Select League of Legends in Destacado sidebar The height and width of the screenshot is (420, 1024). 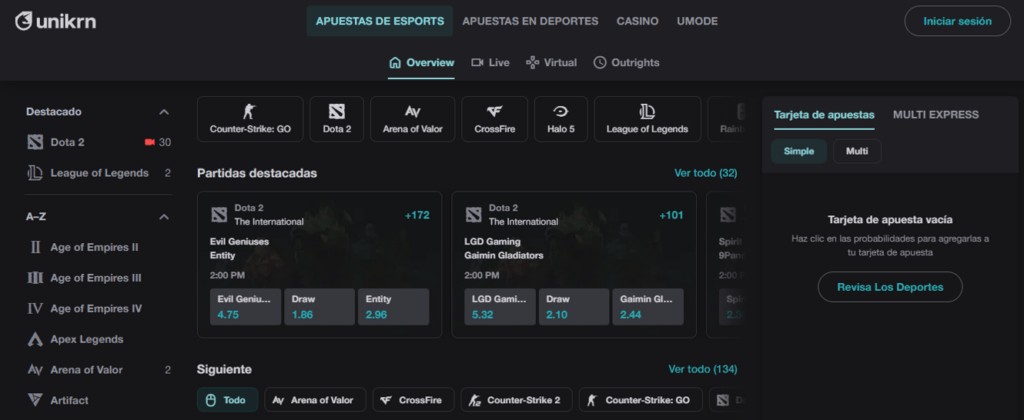pos(99,173)
